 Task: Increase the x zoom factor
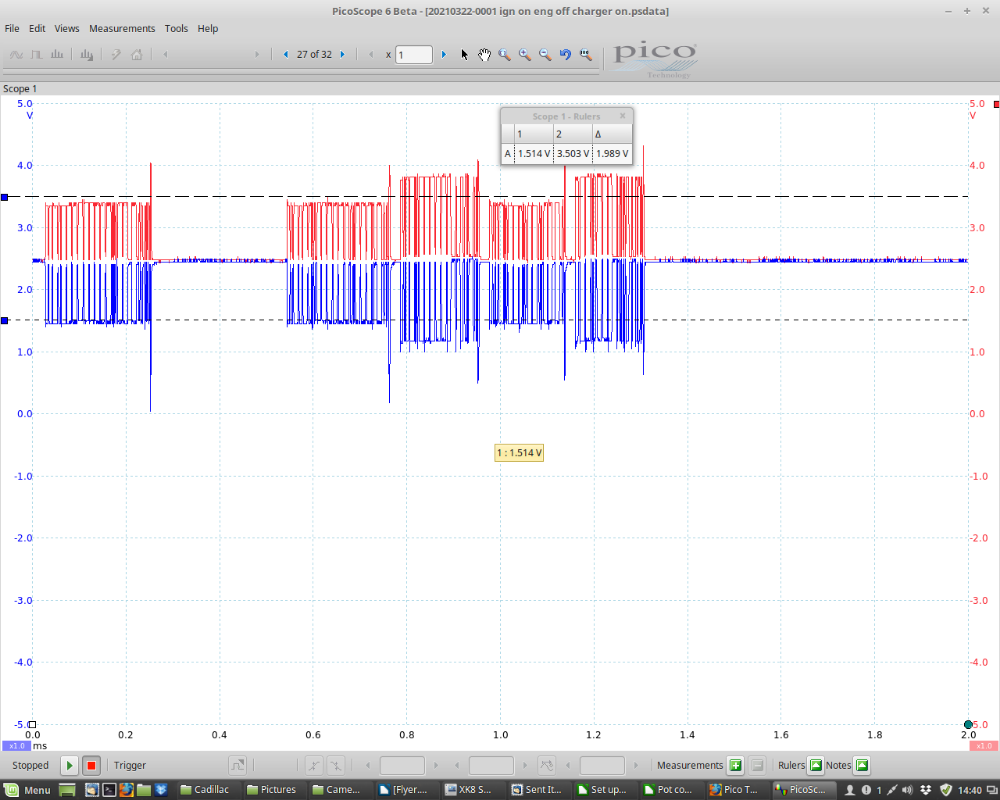click(444, 55)
